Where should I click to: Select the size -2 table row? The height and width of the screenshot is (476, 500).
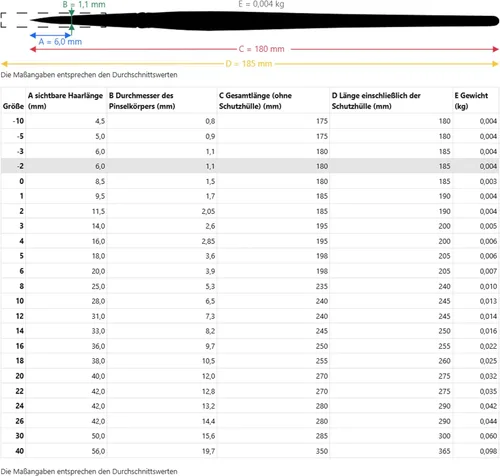(250, 166)
